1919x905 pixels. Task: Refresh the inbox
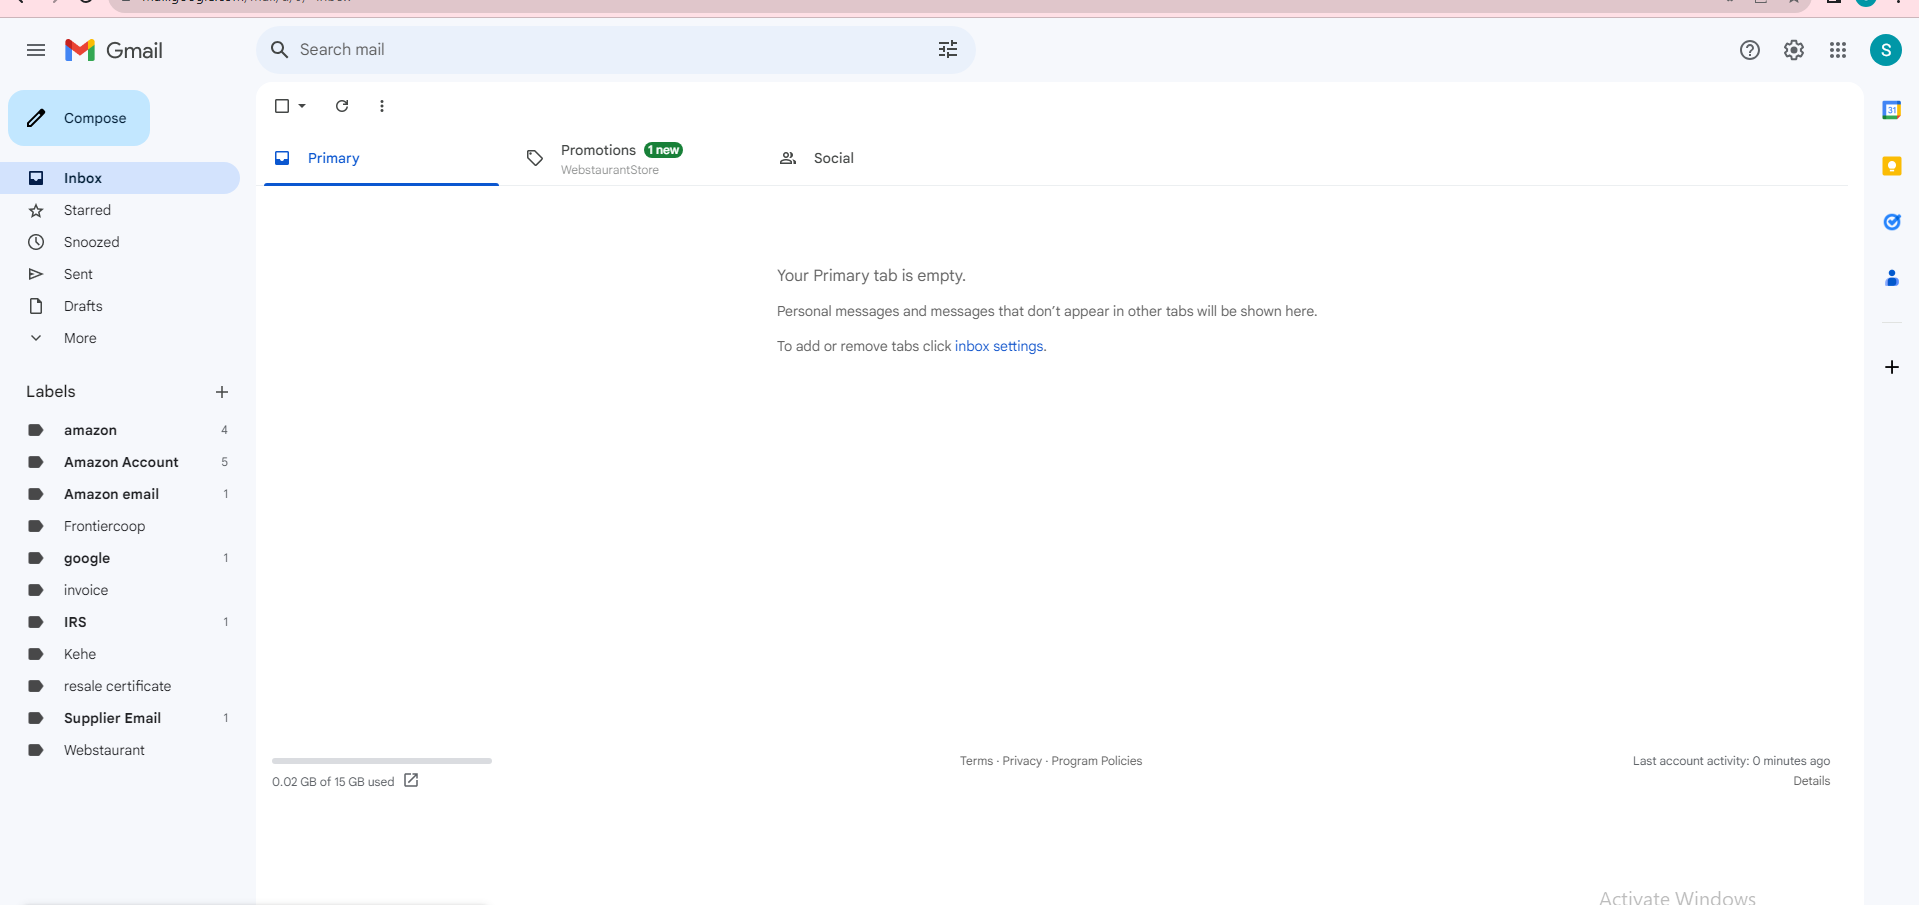point(342,106)
